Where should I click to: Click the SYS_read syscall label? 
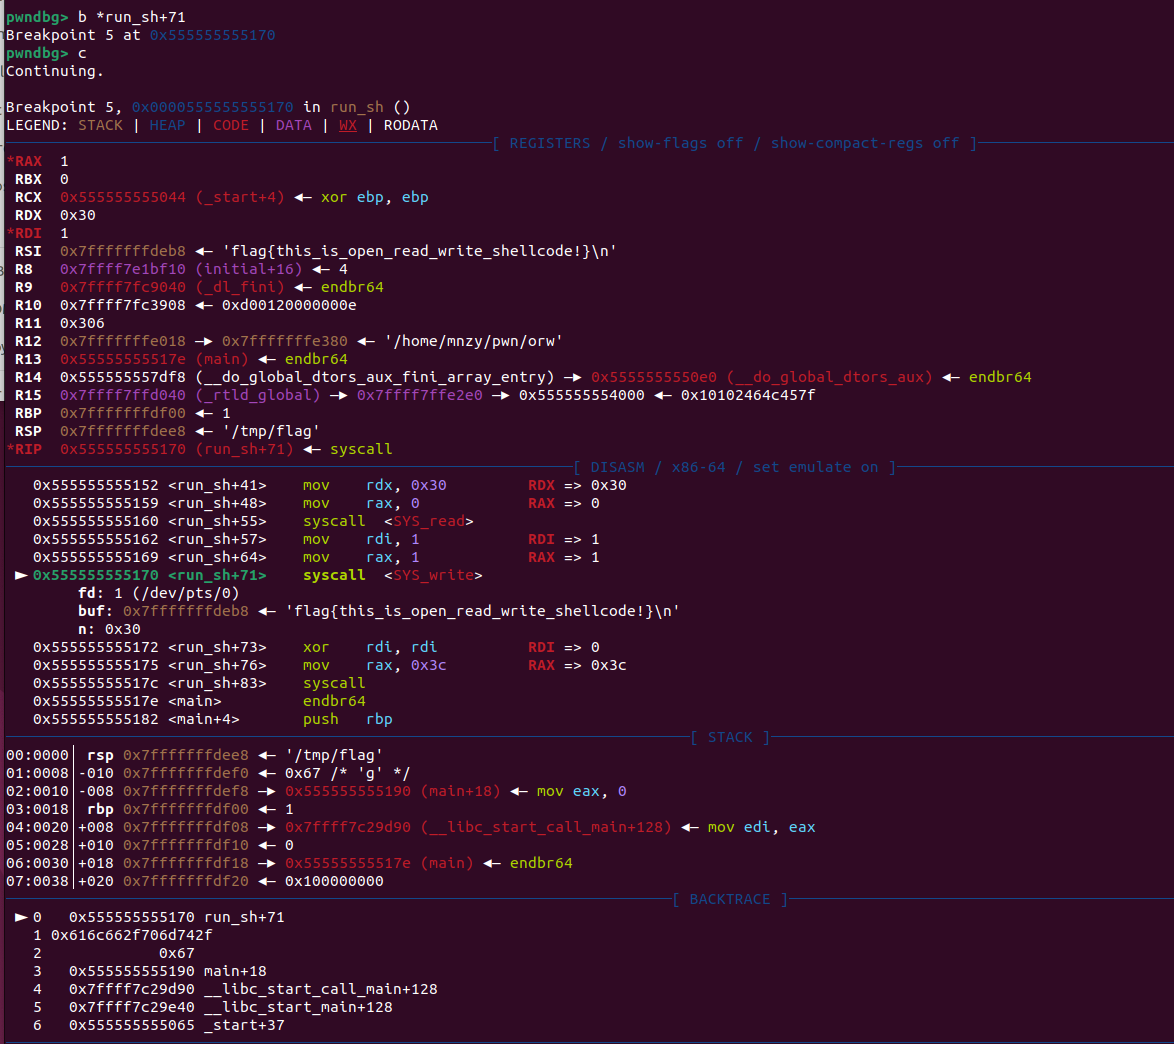point(428,521)
